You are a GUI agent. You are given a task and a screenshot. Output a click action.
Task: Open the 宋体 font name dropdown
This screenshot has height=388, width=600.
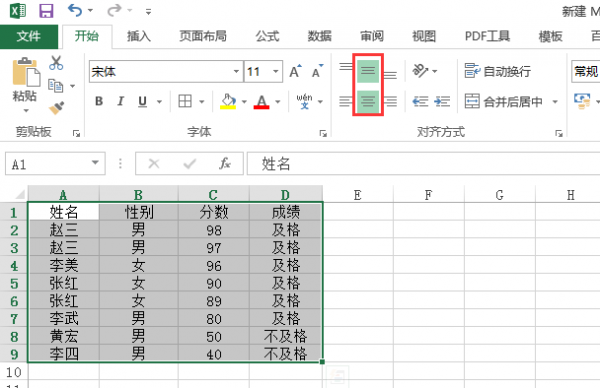[236, 72]
